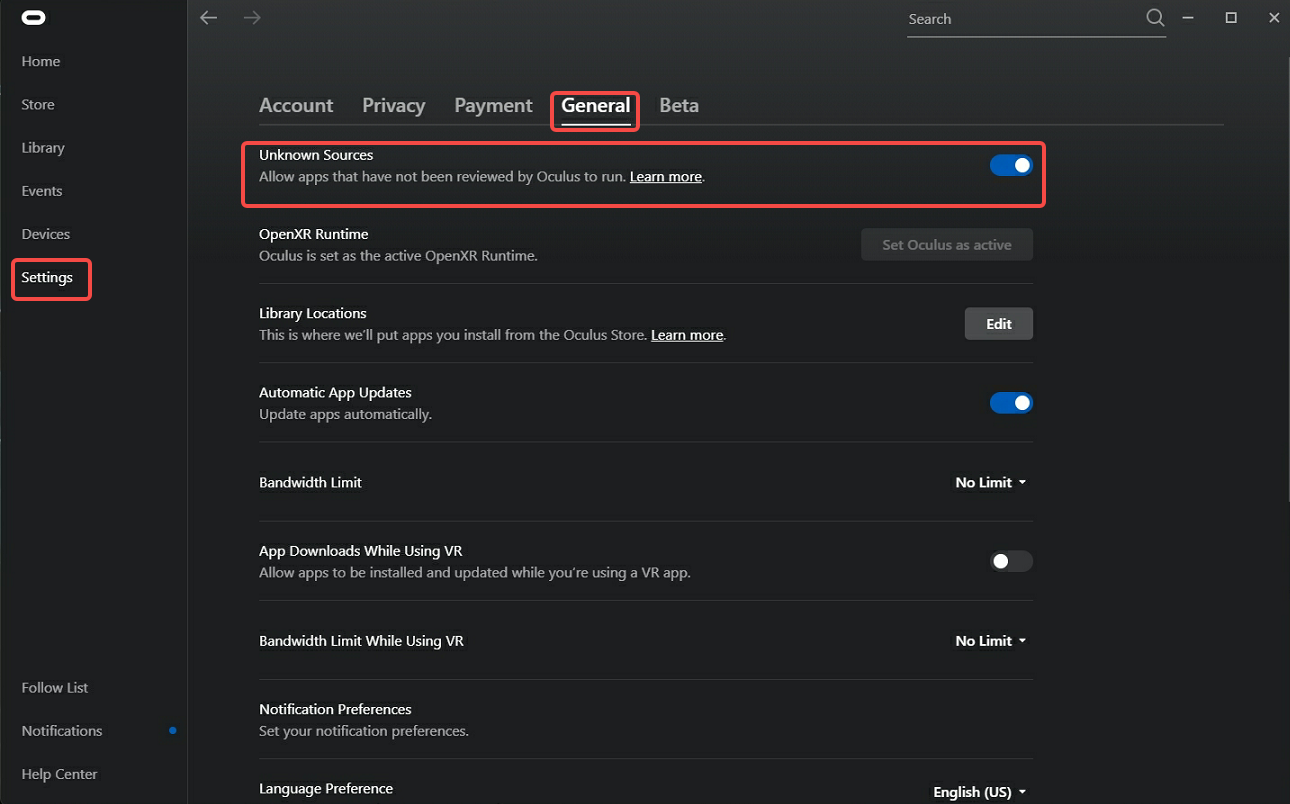Switch to the Account tab
The width and height of the screenshot is (1290, 804).
[x=296, y=105]
